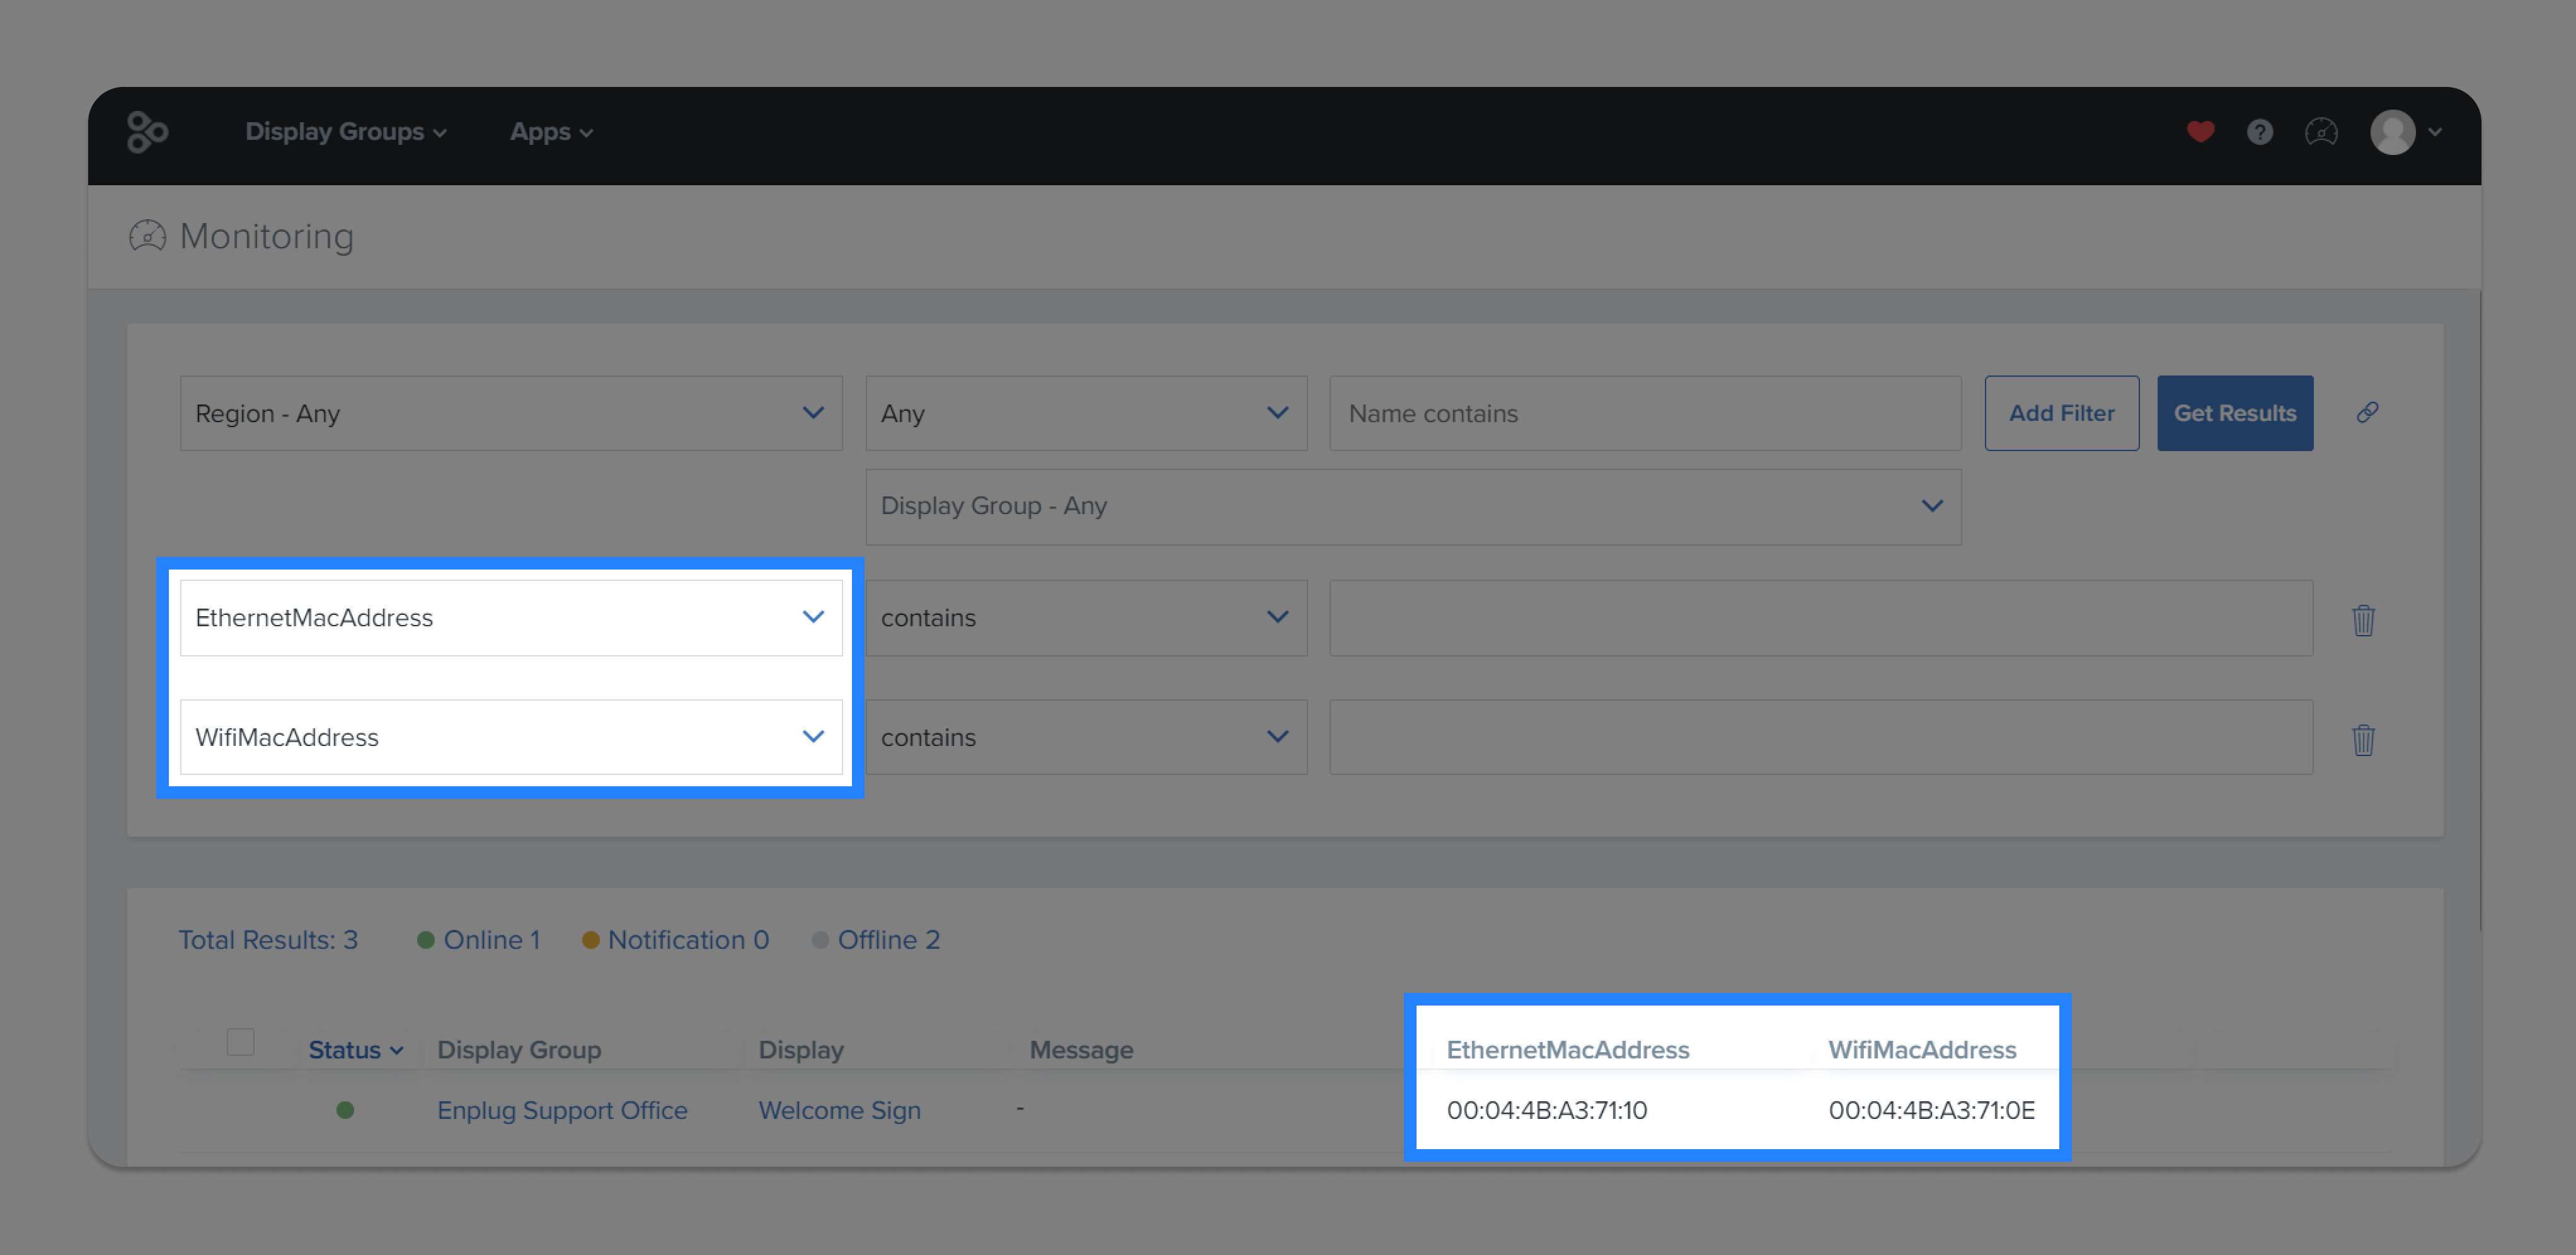Screen dimensions: 2576x1255
Task: Open the favorites heart icon
Action: 2200,132
